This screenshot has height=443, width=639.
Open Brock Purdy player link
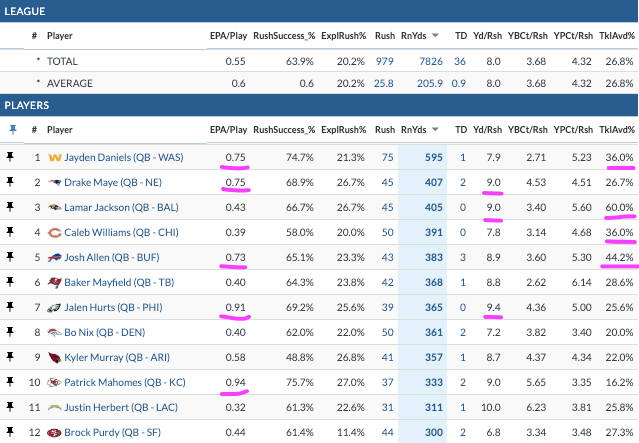coord(112,432)
